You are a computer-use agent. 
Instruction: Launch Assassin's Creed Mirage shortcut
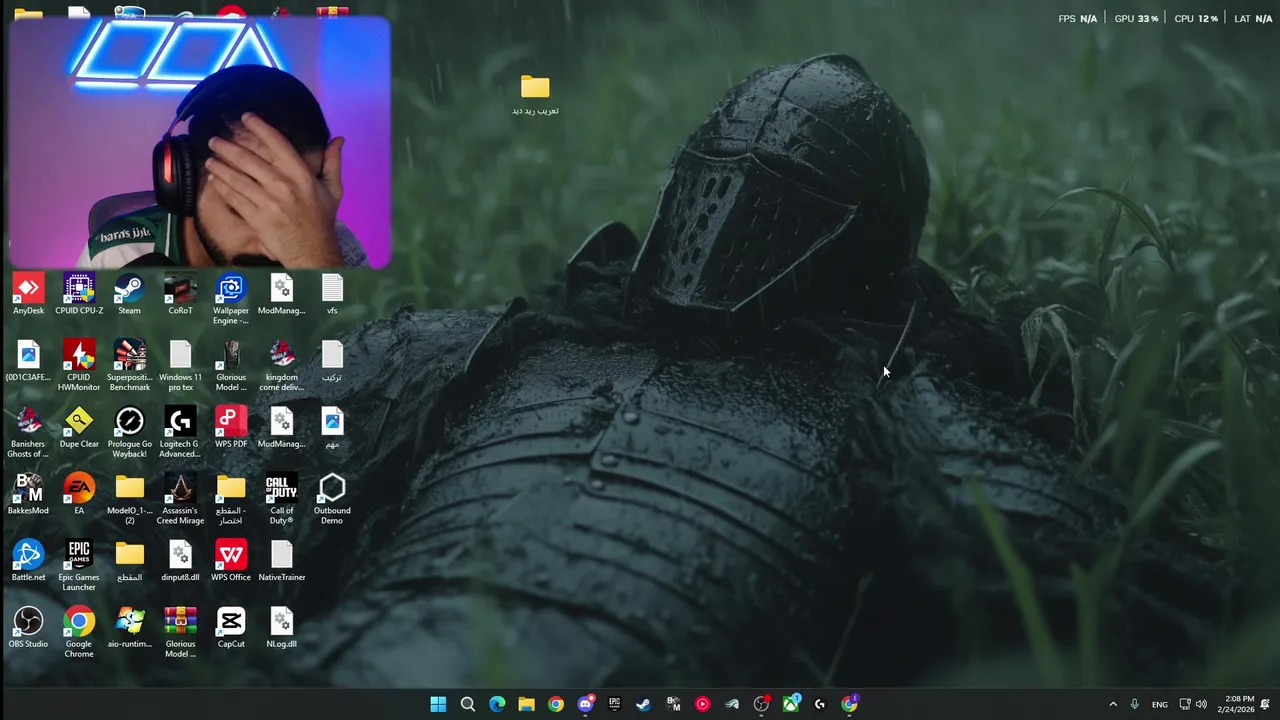pyautogui.click(x=180, y=500)
